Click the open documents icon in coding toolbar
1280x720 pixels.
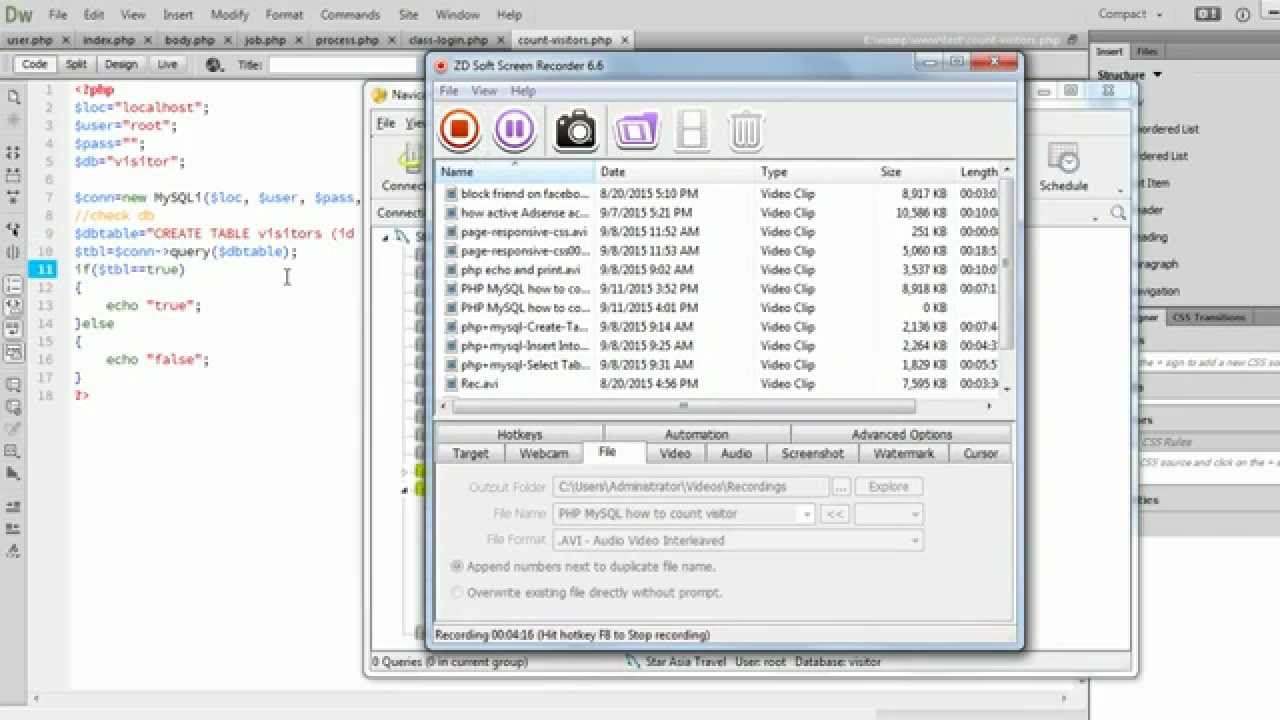14,97
